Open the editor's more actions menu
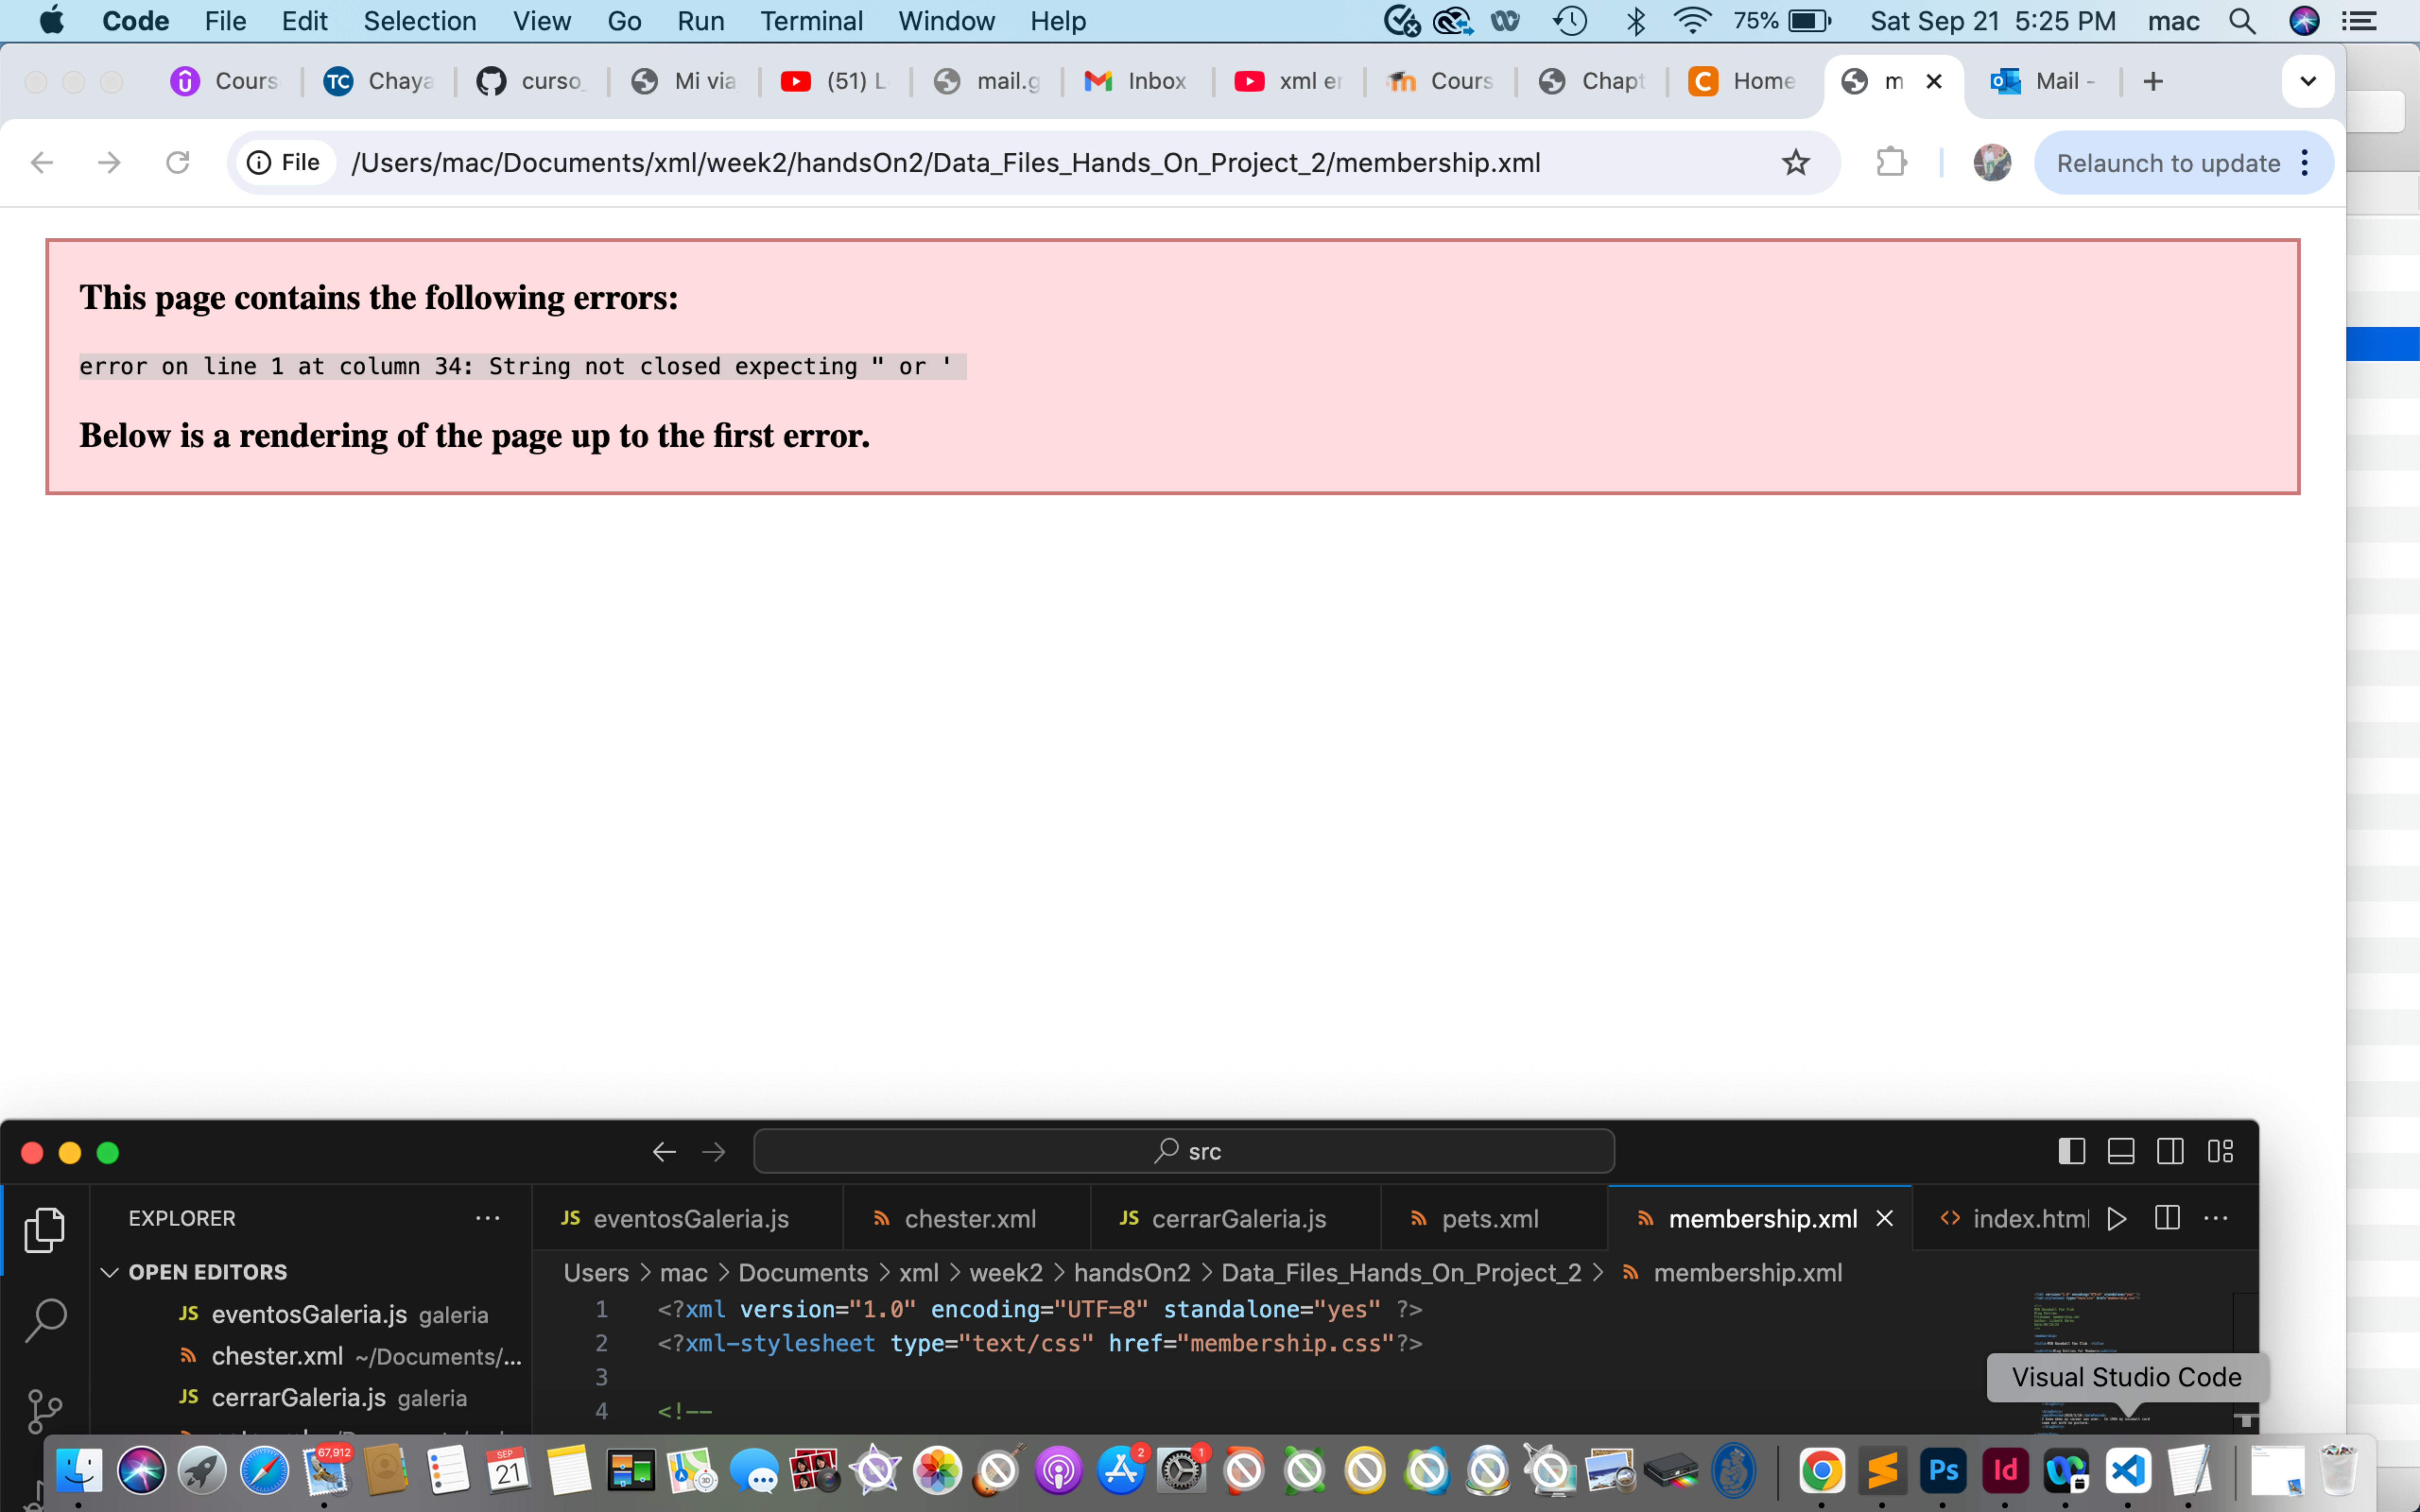 pyautogui.click(x=2216, y=1218)
